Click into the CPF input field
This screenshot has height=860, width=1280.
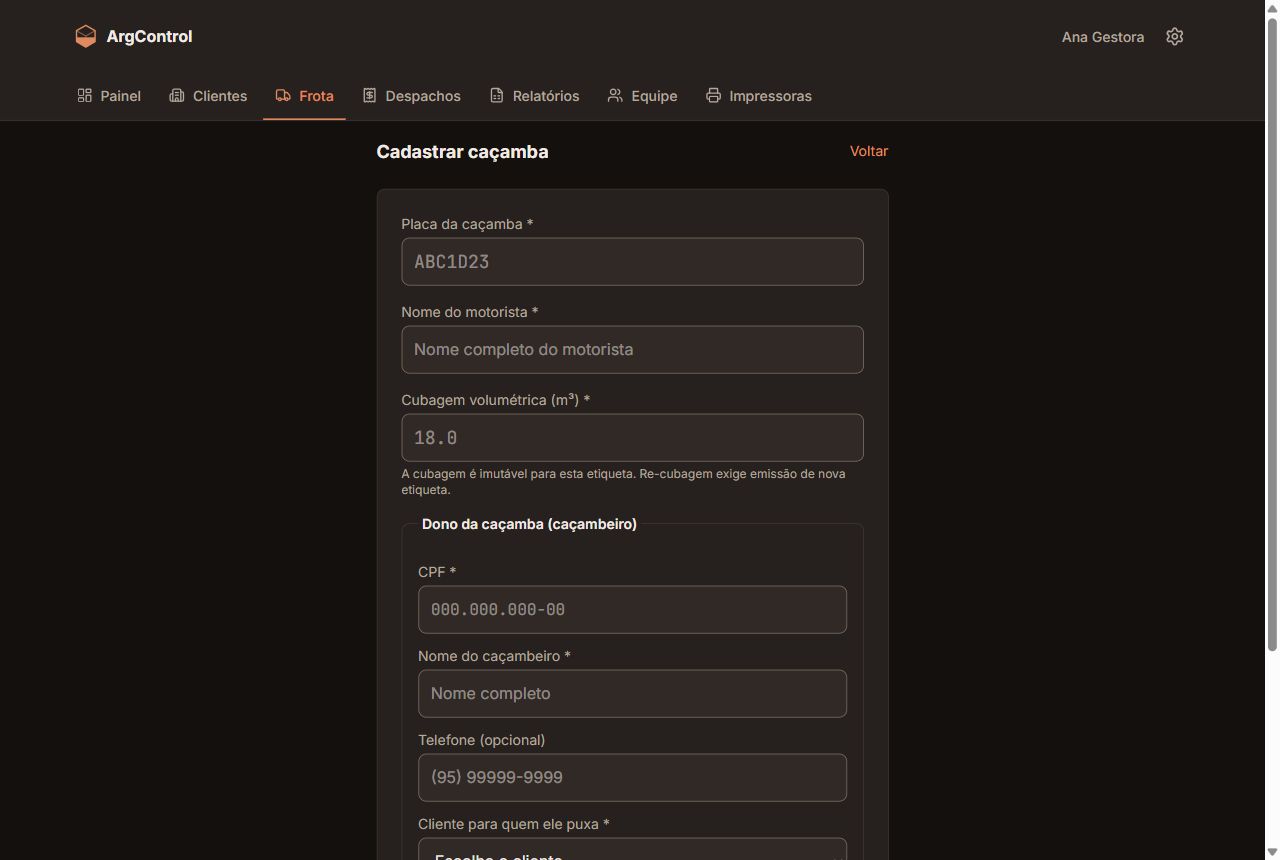pos(632,610)
